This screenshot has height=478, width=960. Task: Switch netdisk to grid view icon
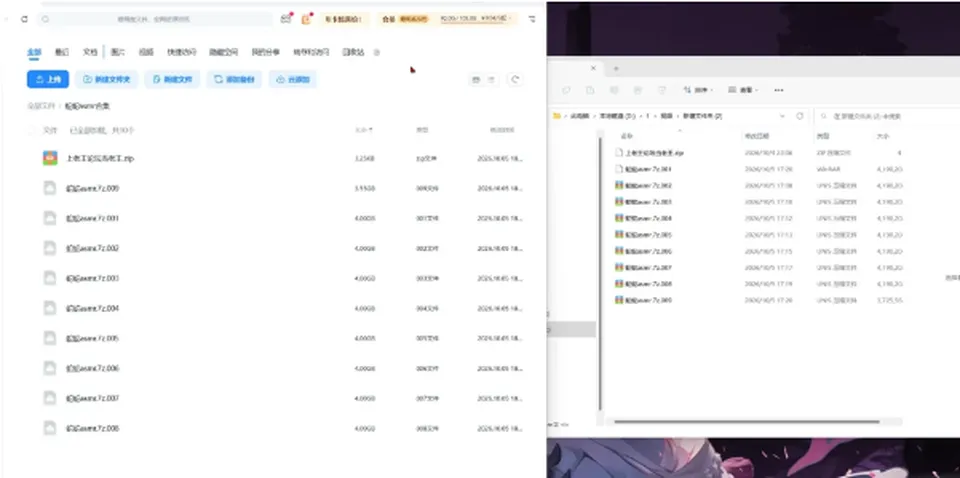[476, 80]
